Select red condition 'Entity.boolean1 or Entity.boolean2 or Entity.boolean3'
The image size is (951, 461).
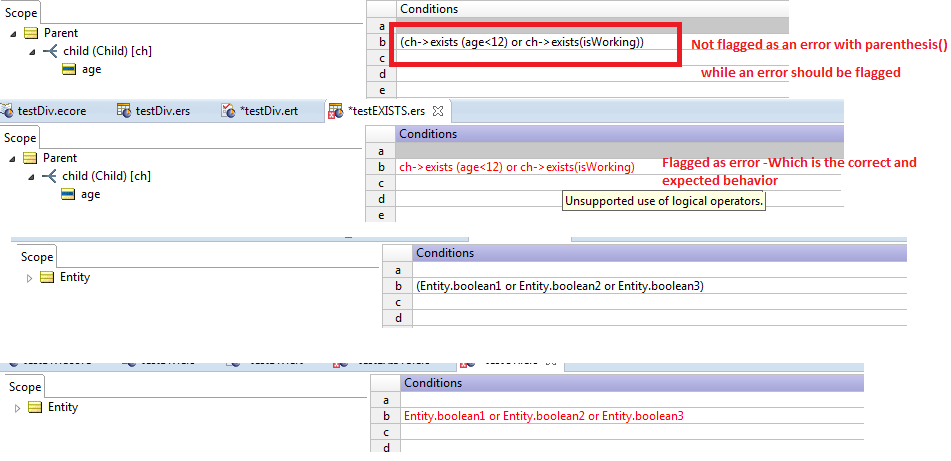tap(544, 416)
